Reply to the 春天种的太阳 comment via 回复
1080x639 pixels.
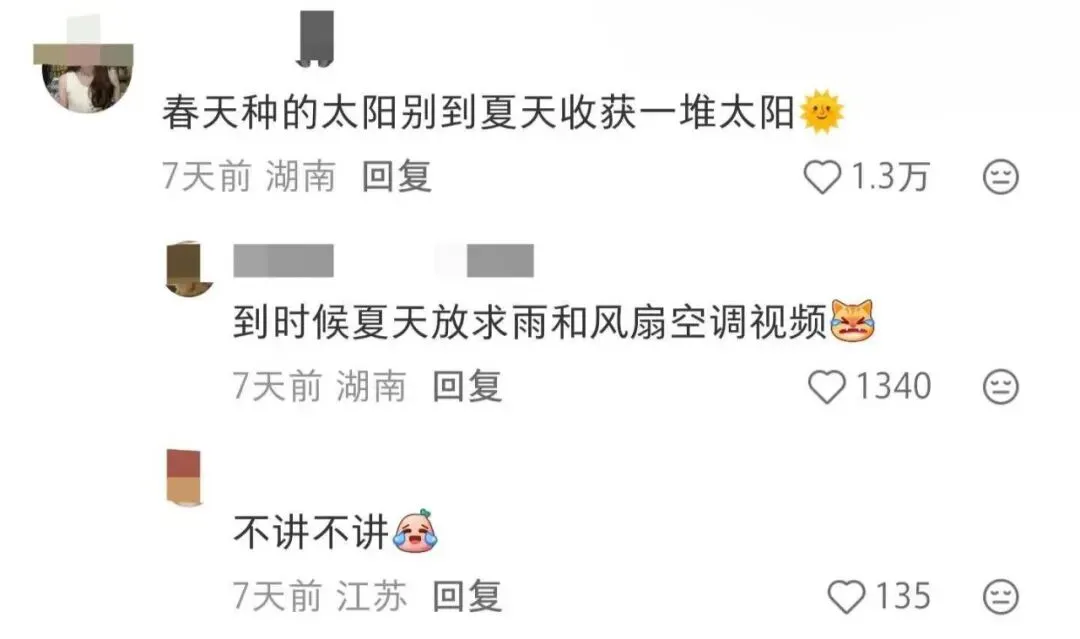coord(397,177)
